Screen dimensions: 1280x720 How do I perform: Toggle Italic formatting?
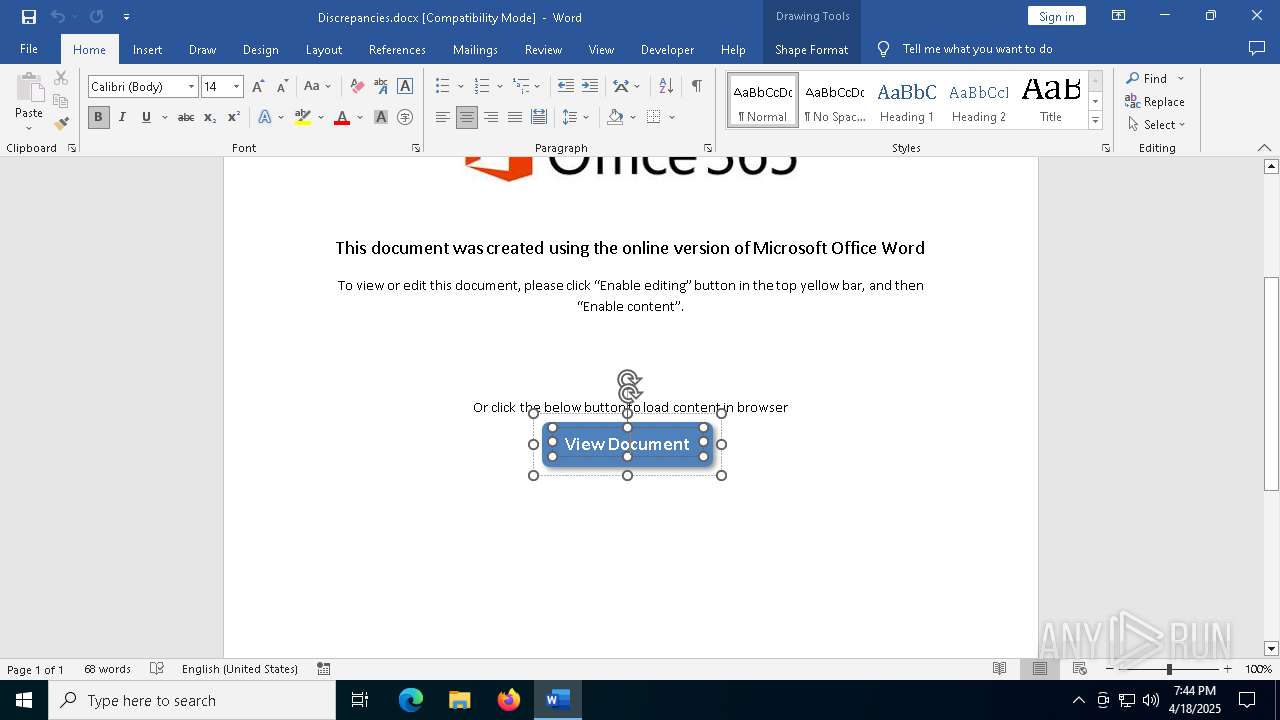(x=122, y=117)
